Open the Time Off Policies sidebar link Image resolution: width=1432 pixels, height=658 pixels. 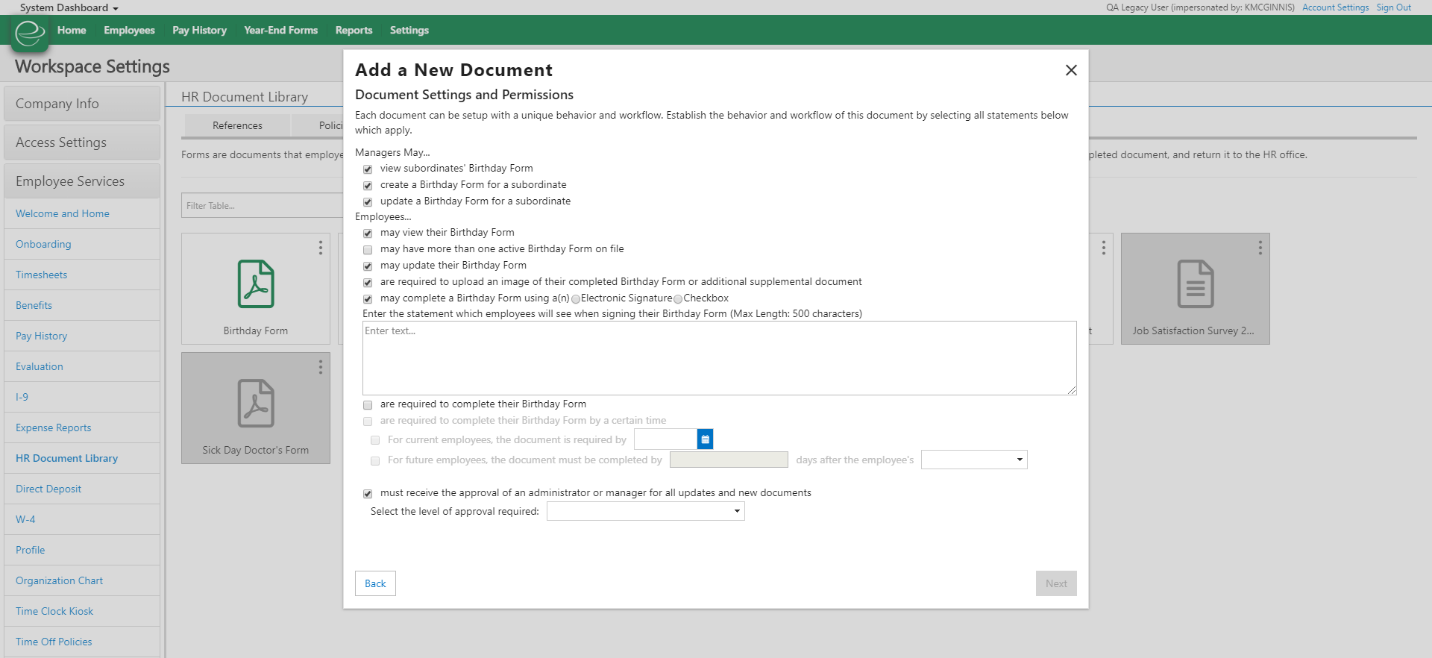click(x=54, y=642)
